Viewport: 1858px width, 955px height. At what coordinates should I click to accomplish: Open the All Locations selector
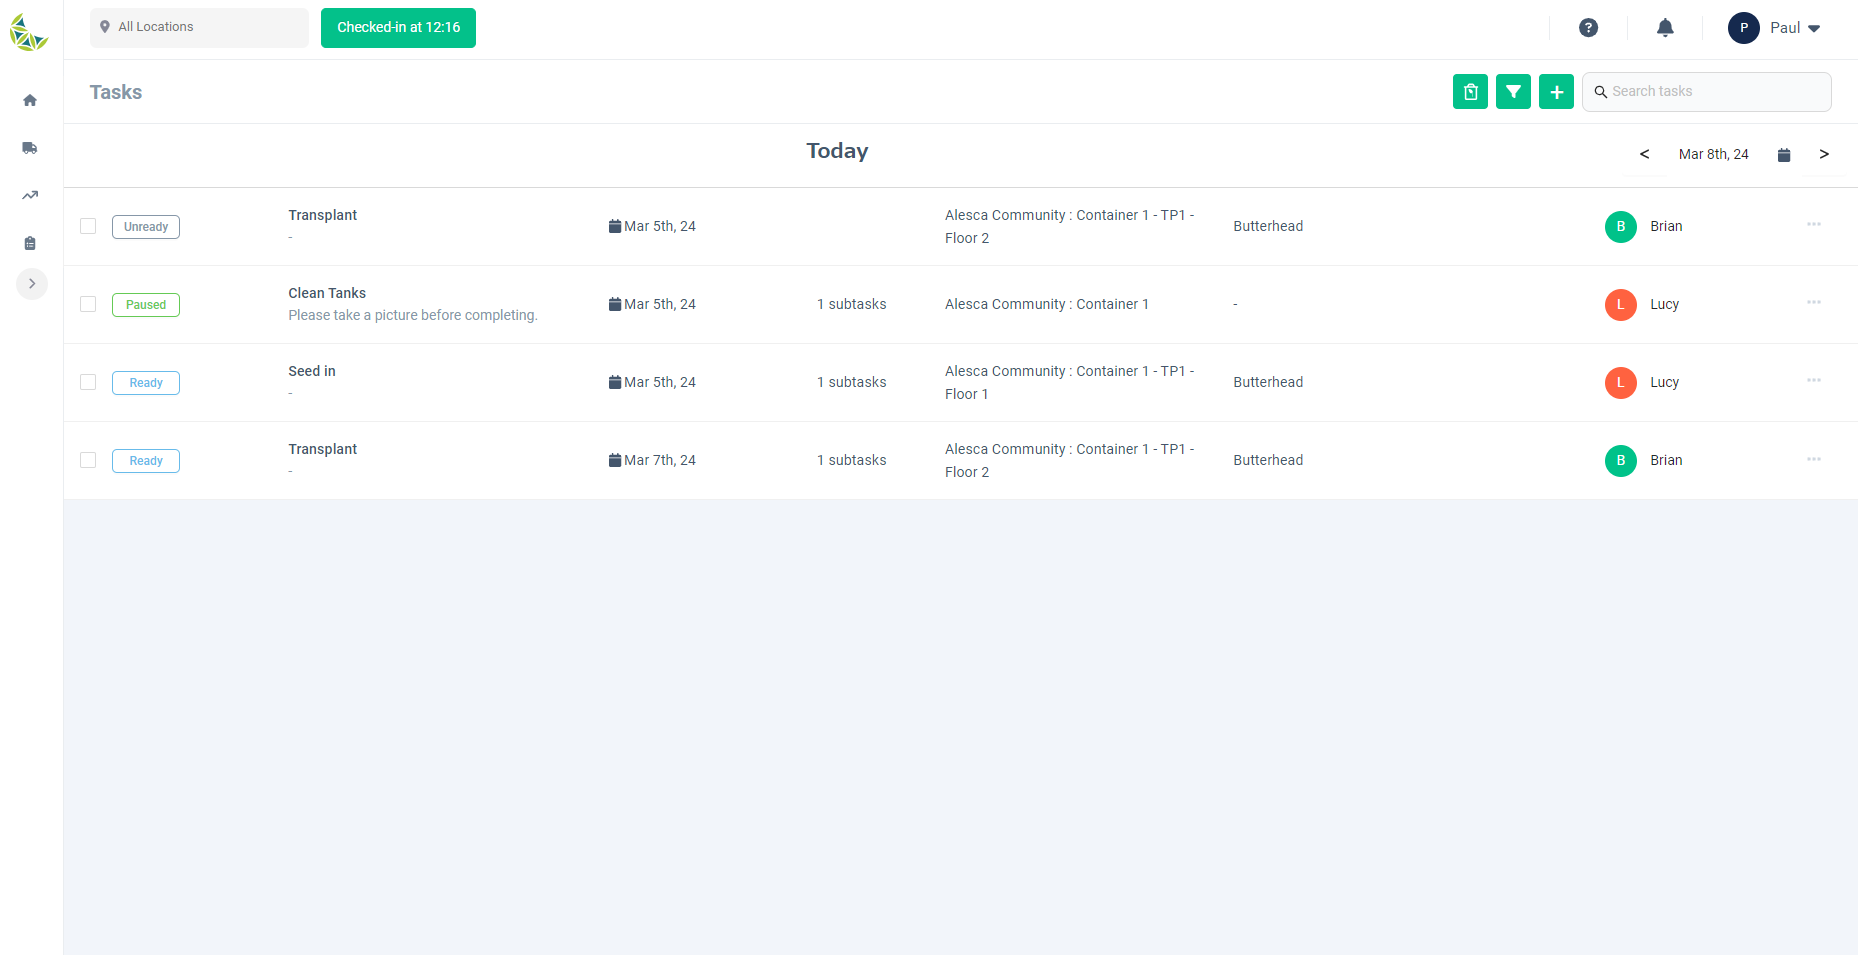pyautogui.click(x=199, y=27)
